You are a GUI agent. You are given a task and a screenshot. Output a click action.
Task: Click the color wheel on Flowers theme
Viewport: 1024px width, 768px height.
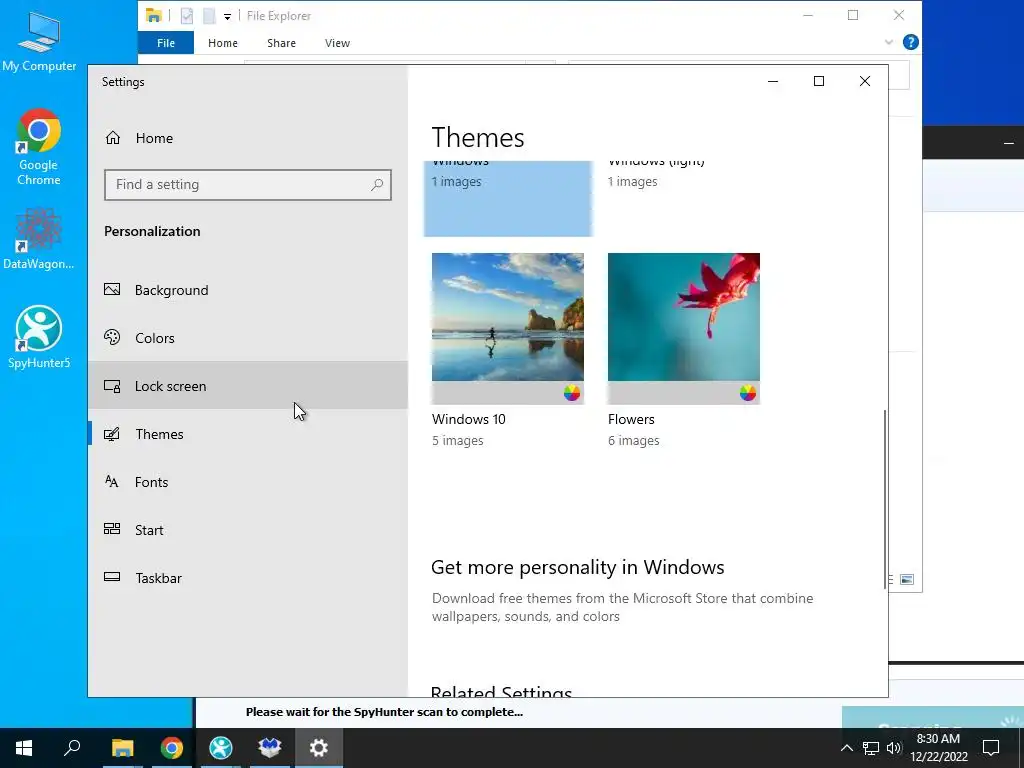[x=748, y=392]
